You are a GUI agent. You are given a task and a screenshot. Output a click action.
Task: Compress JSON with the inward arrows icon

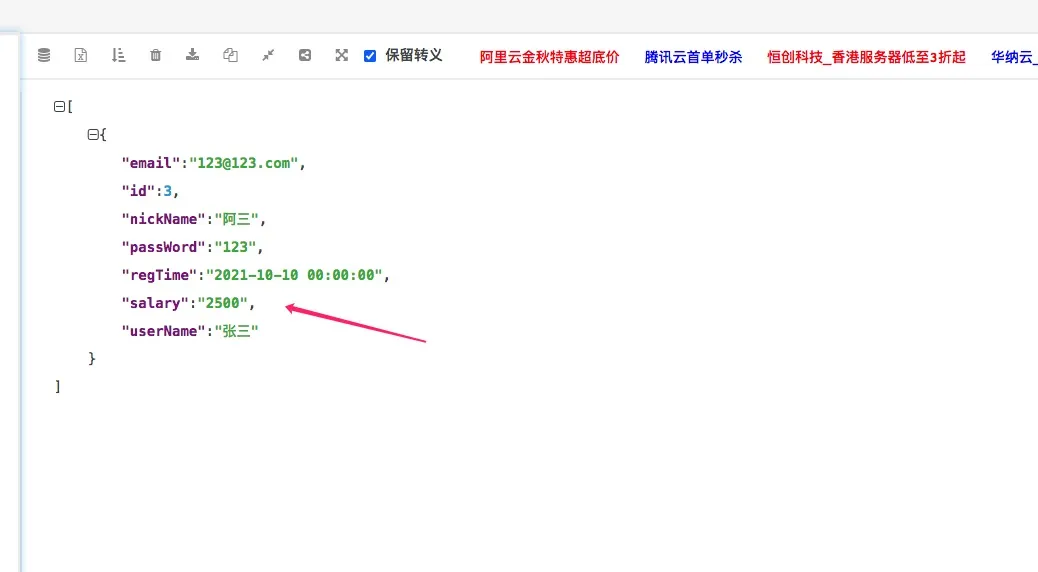(268, 55)
